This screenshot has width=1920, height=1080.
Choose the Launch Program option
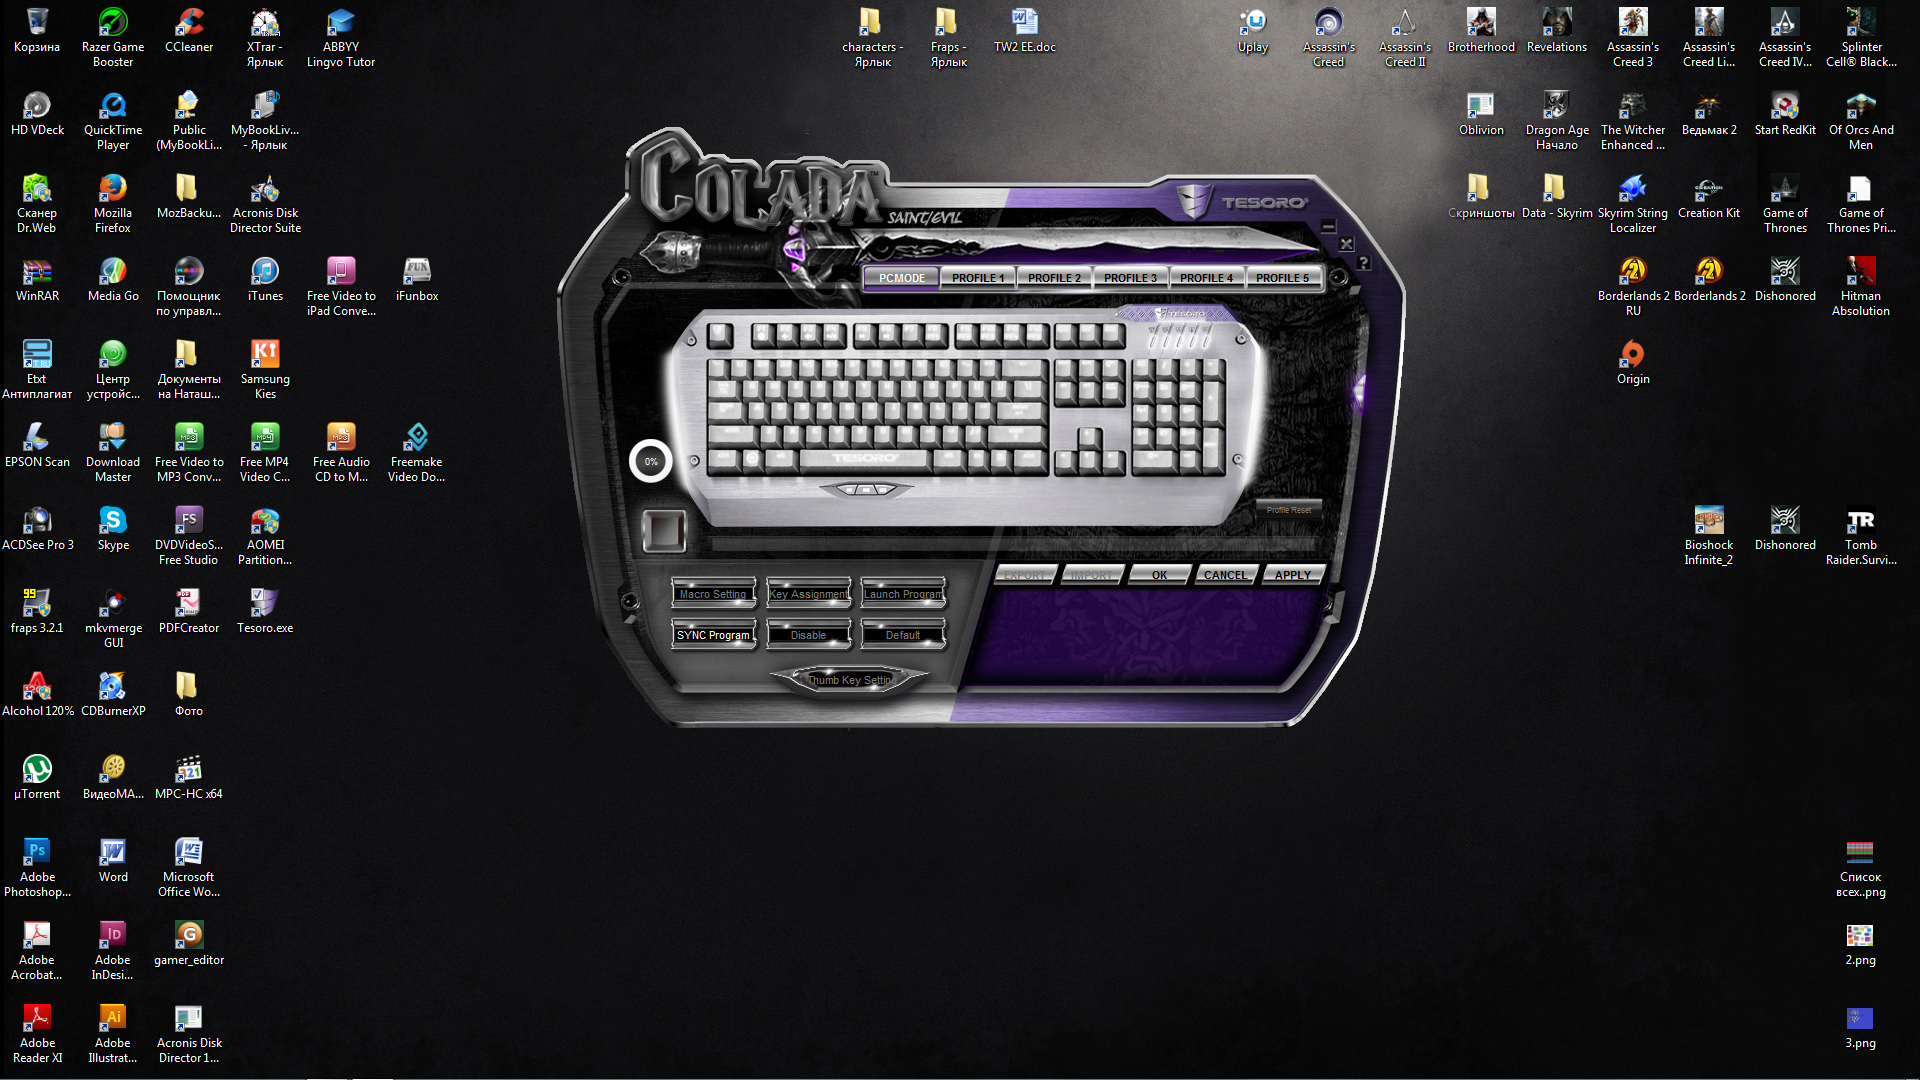[x=903, y=594]
